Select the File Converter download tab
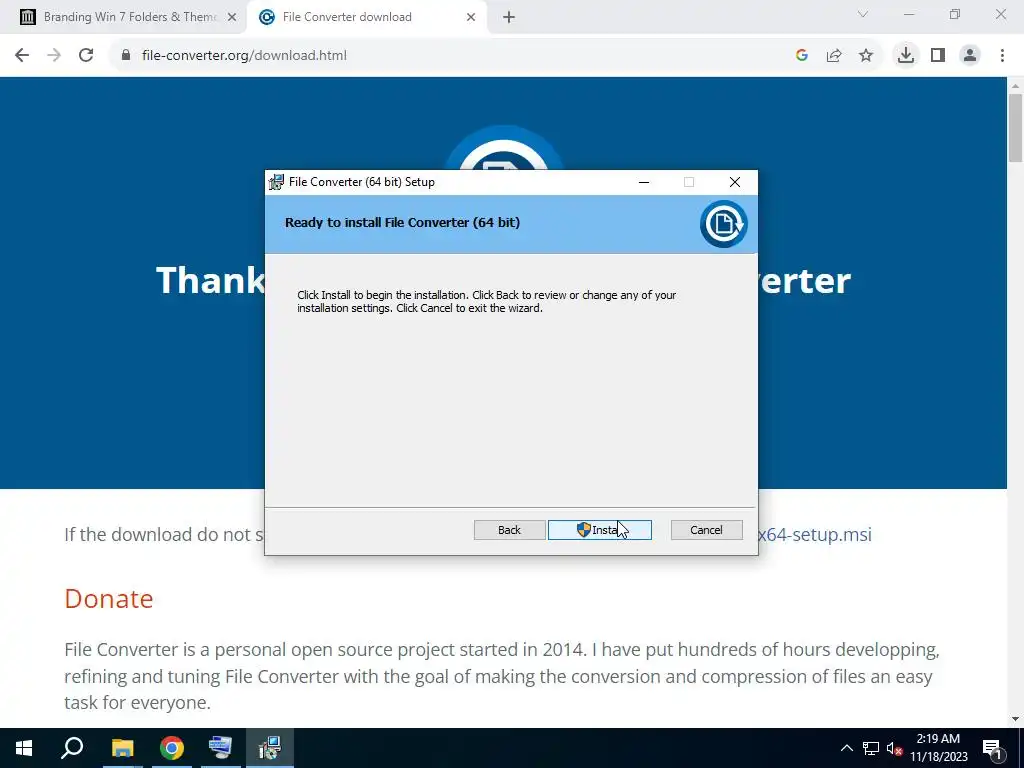This screenshot has height=768, width=1024. (x=366, y=17)
